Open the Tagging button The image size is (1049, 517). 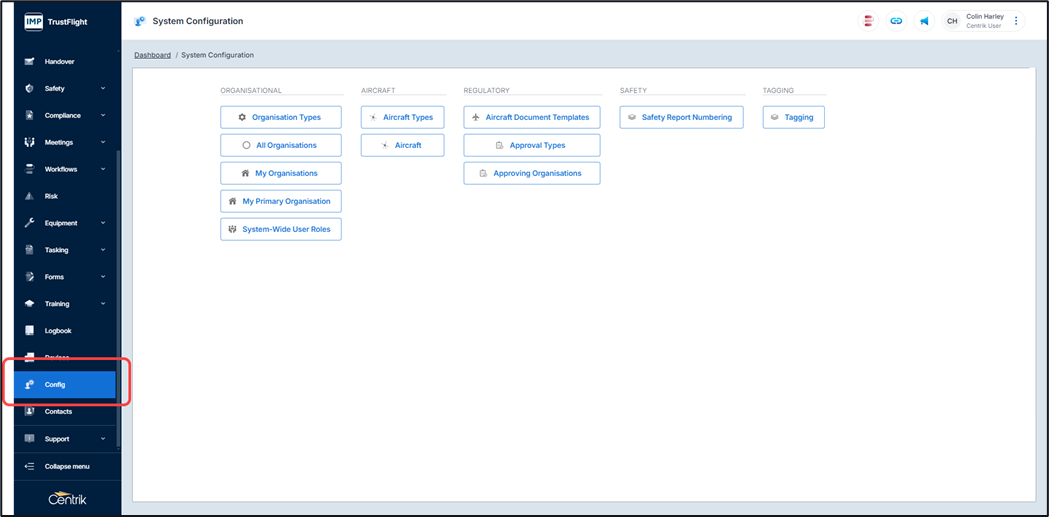(x=793, y=117)
